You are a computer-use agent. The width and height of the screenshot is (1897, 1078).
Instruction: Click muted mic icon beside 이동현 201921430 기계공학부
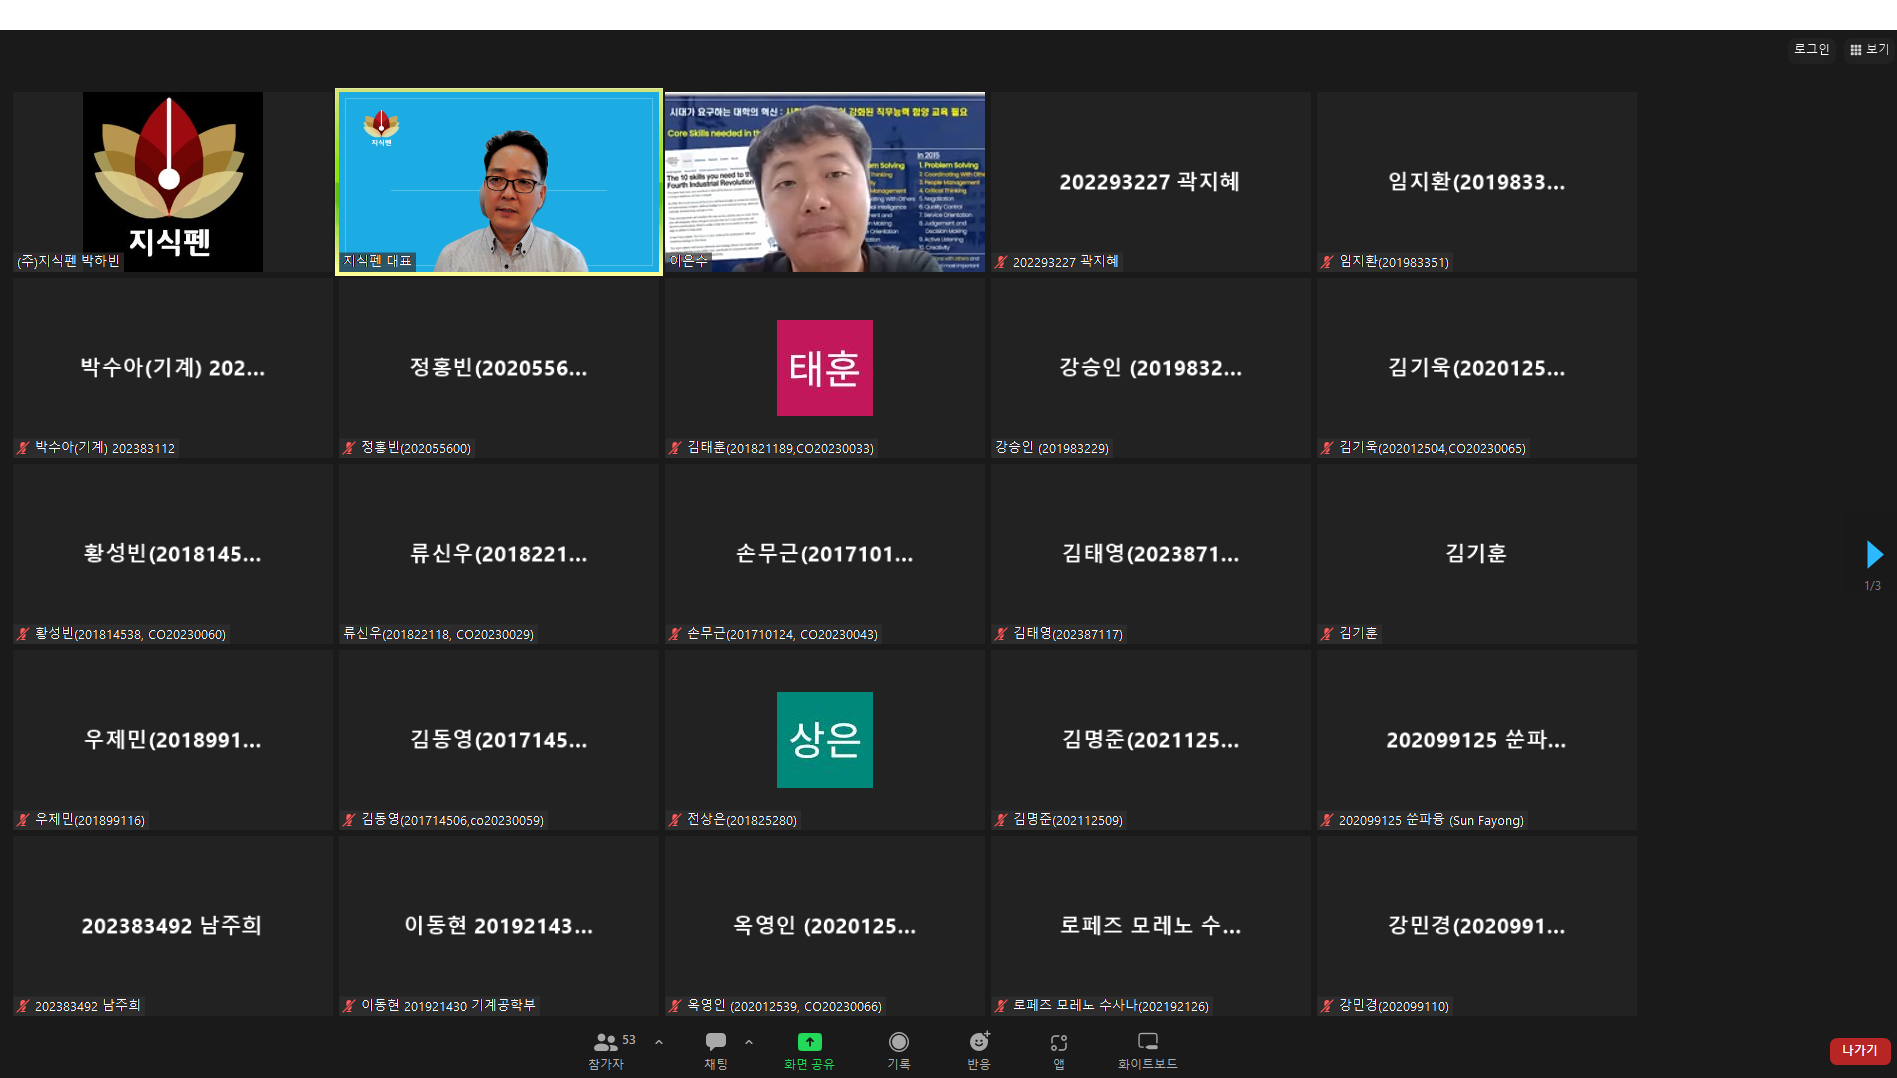349,1006
